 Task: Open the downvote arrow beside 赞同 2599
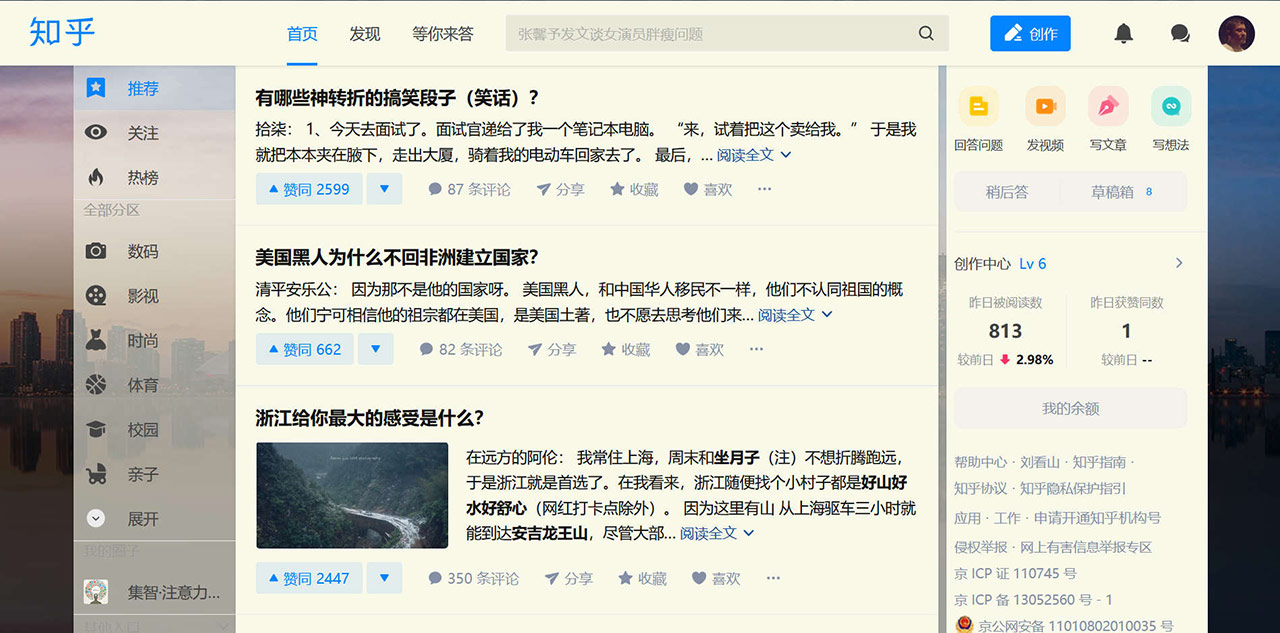pos(384,188)
